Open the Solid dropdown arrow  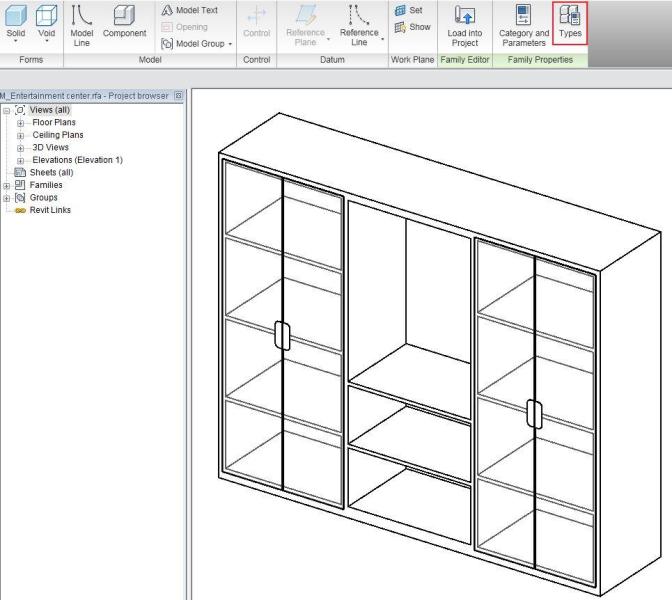coord(16,42)
